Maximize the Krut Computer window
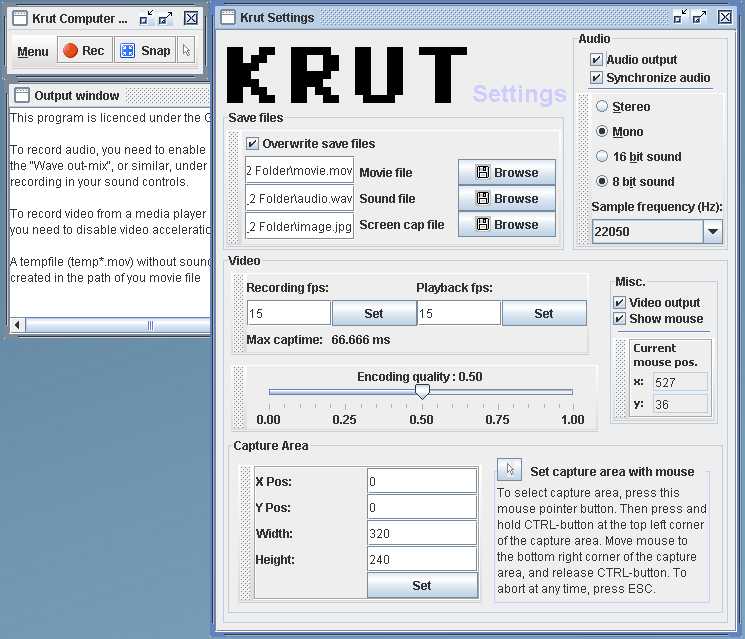745x639 pixels. [165, 18]
